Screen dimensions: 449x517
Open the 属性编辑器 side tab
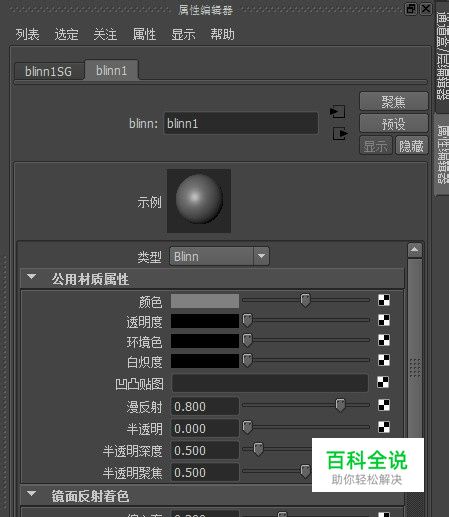[443, 154]
